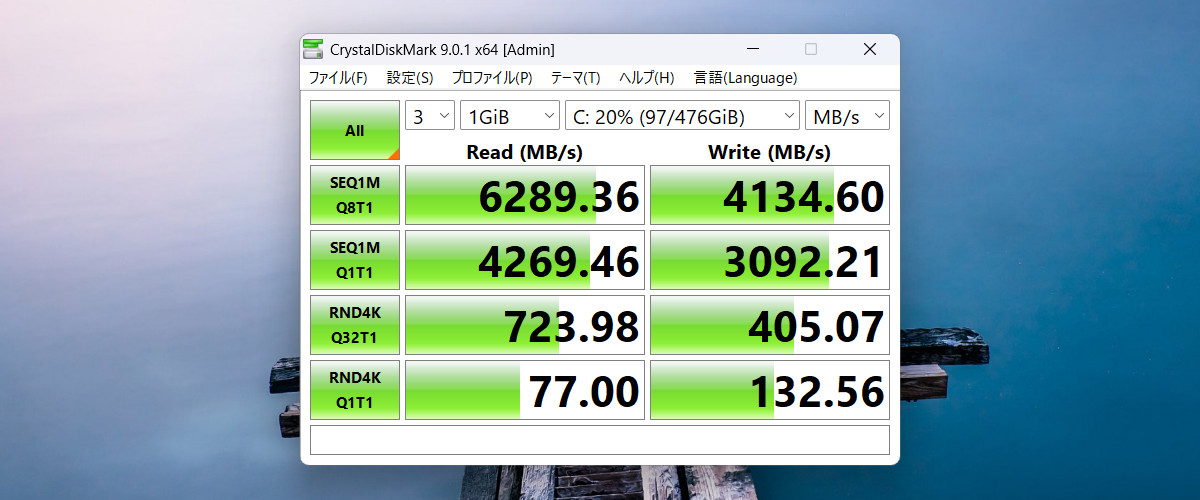1200x500 pixels.
Task: Open the 設定(S) menu
Action: (410, 78)
